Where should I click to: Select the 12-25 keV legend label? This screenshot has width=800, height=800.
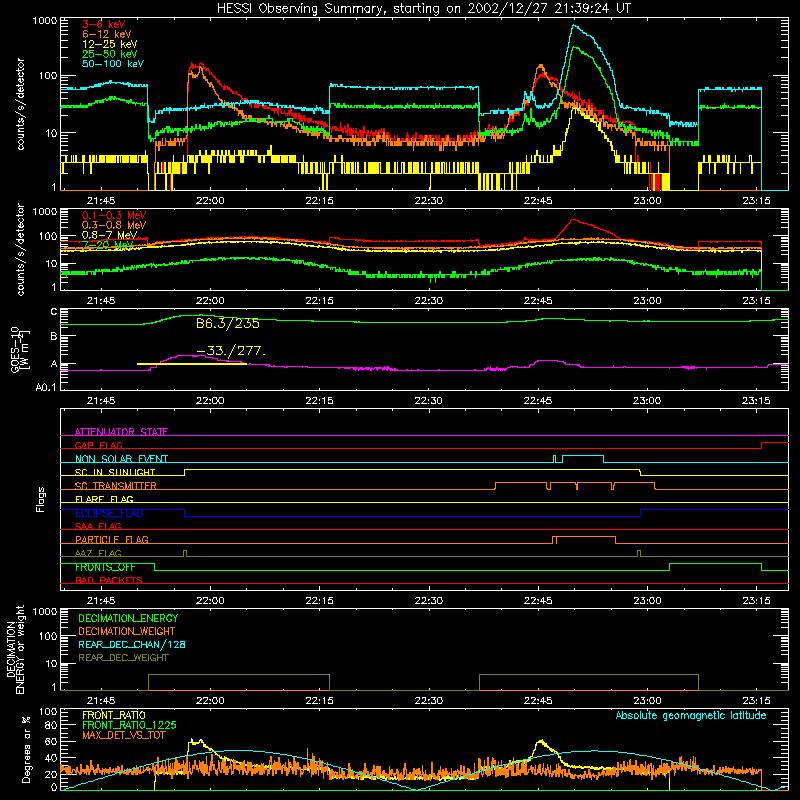tap(110, 44)
